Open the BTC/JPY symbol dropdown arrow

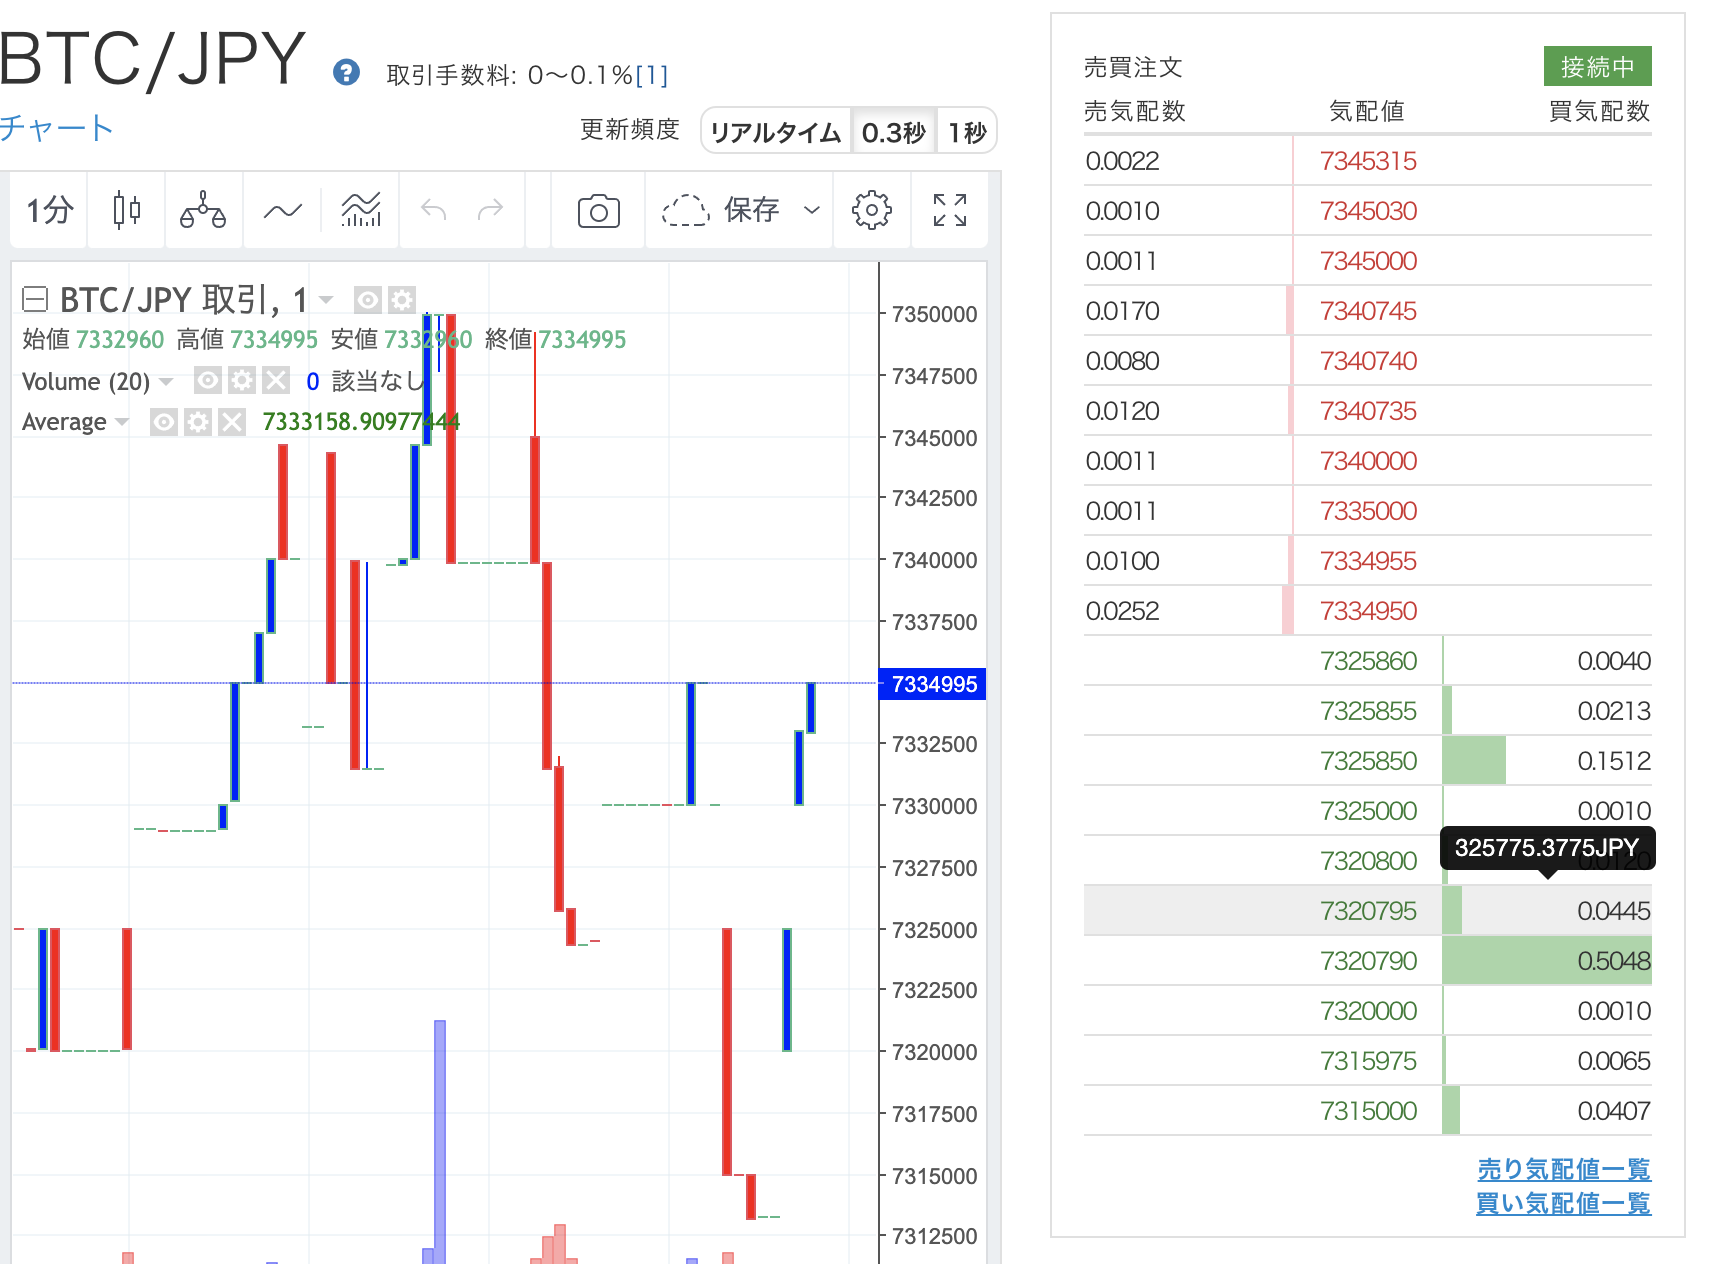(325, 300)
